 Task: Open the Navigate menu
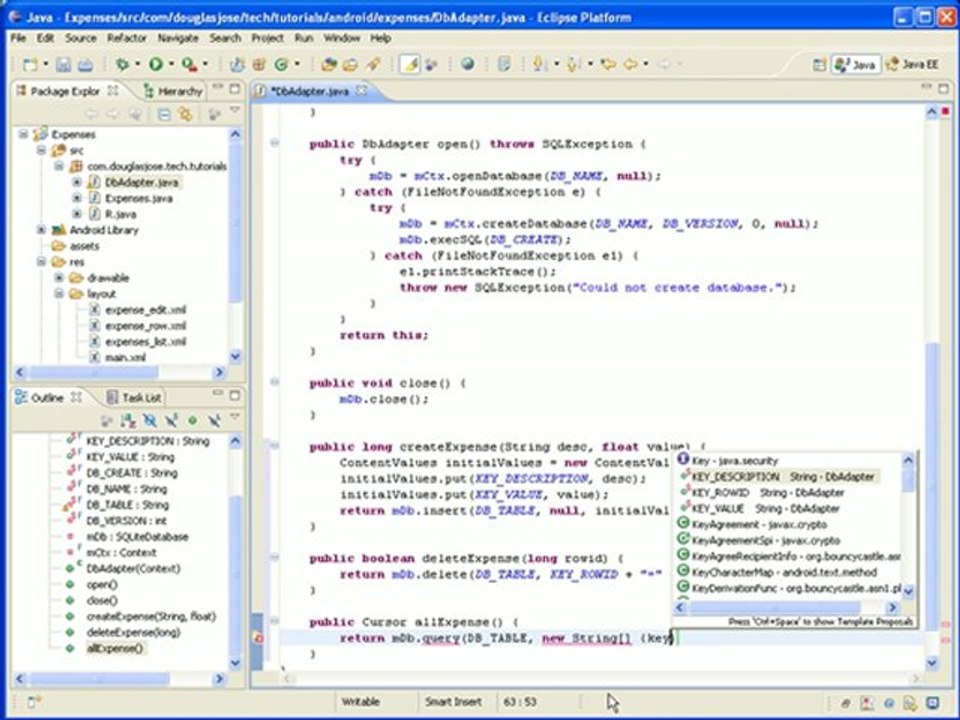pyautogui.click(x=178, y=38)
